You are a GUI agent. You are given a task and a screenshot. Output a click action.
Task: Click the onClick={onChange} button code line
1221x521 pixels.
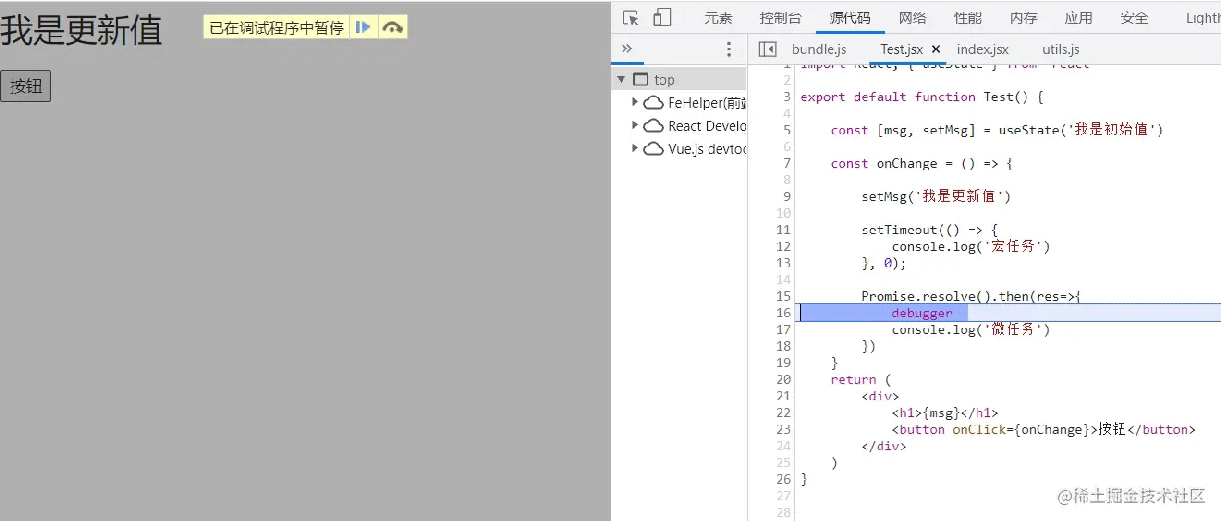(x=1043, y=429)
